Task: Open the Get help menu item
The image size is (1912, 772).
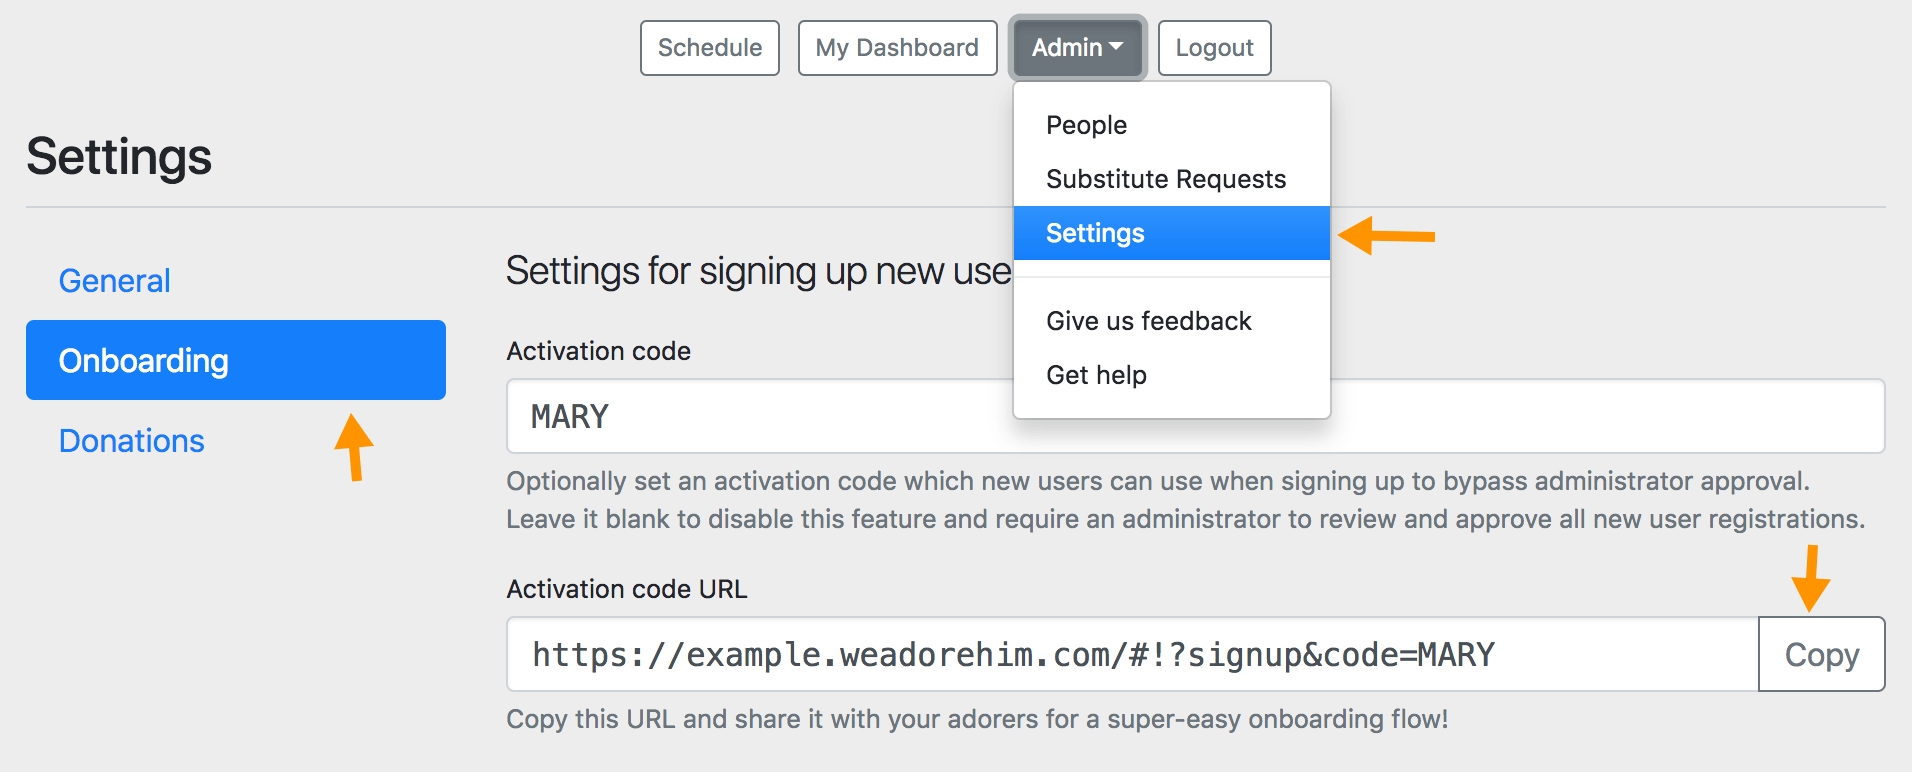Action: click(x=1096, y=375)
